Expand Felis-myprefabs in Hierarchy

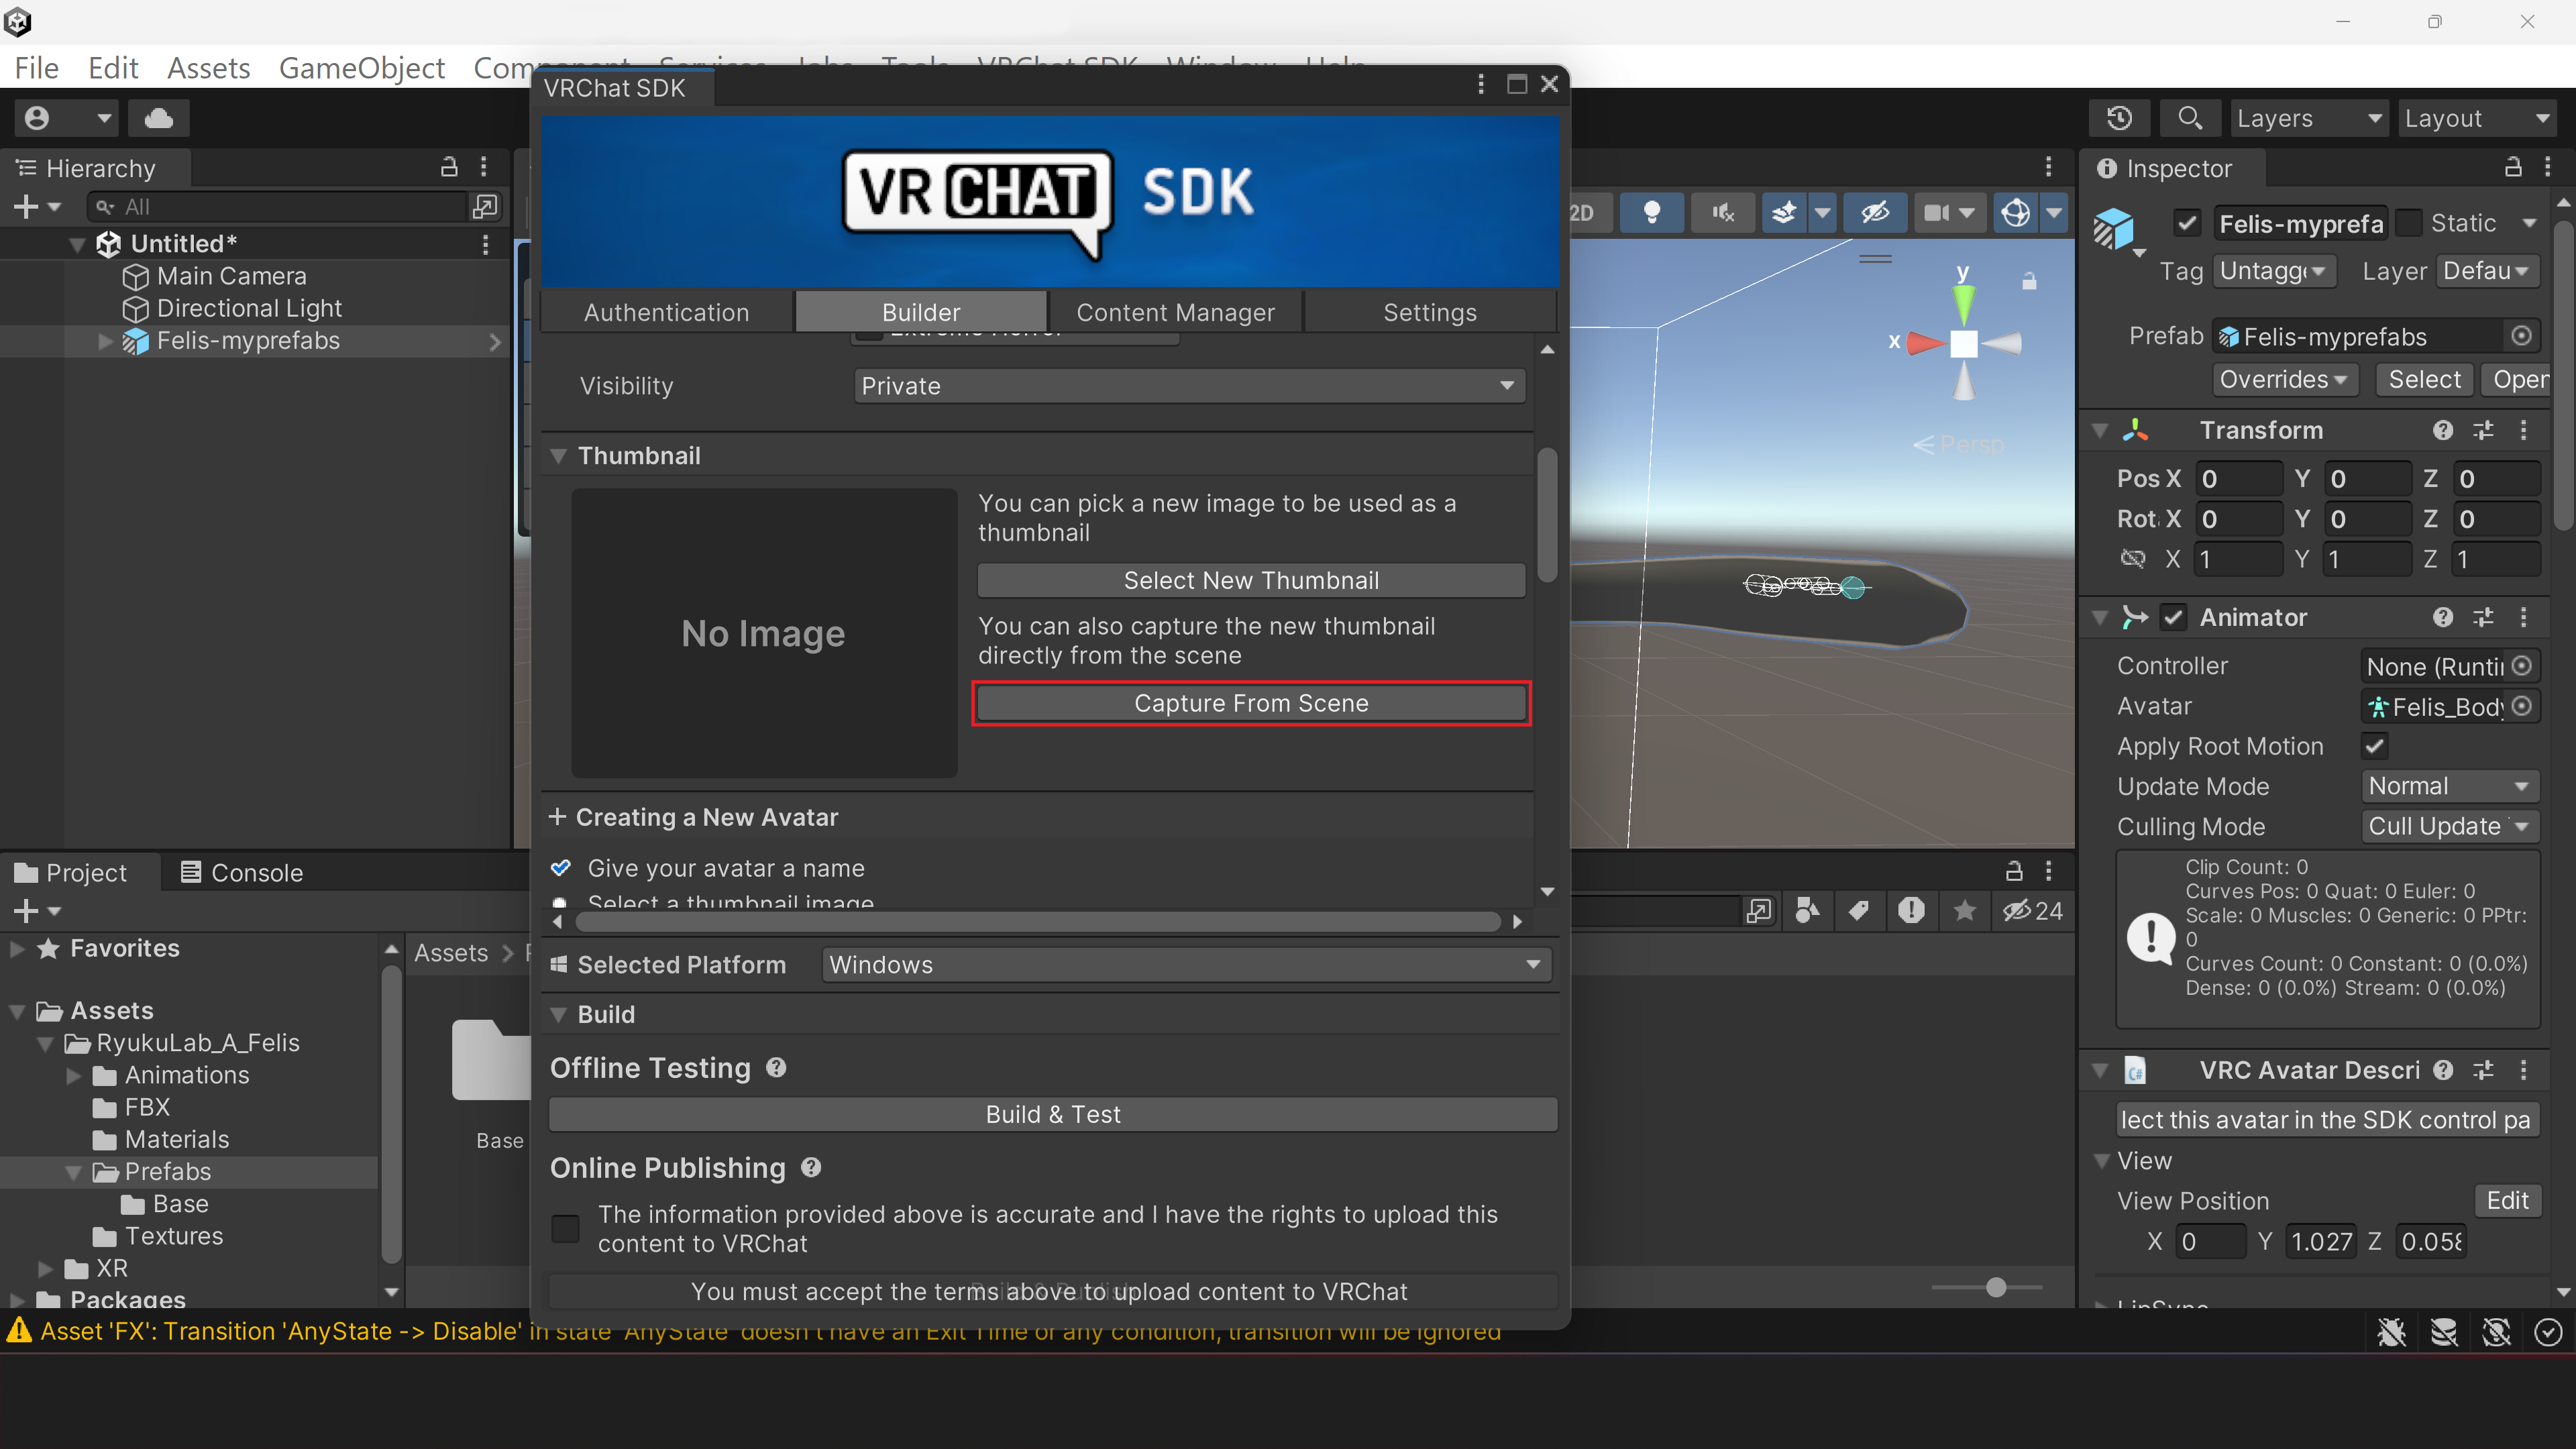(x=106, y=341)
